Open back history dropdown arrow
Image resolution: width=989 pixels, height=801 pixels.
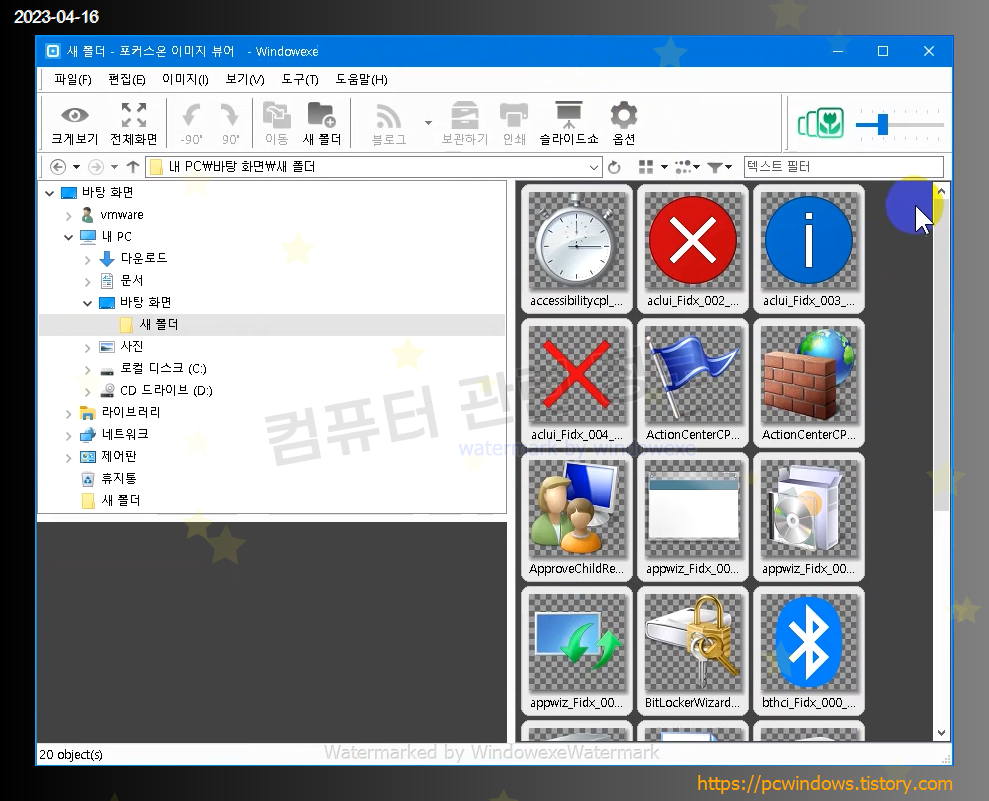[76, 167]
